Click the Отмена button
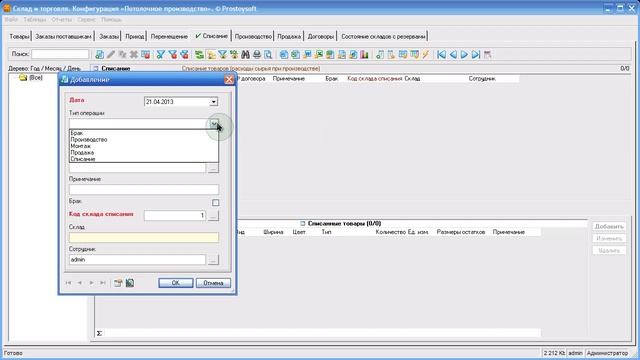640x360 pixels. [x=213, y=283]
